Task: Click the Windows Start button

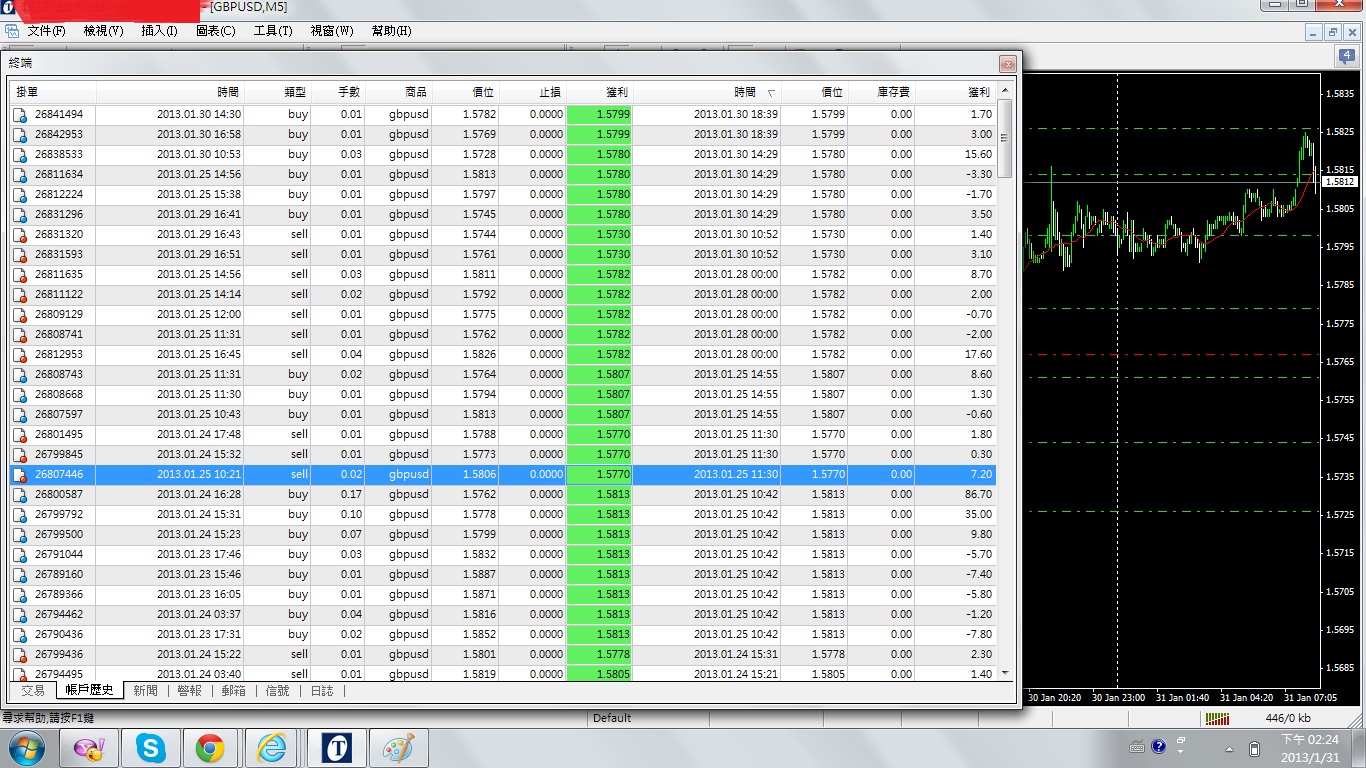Action: pos(26,747)
